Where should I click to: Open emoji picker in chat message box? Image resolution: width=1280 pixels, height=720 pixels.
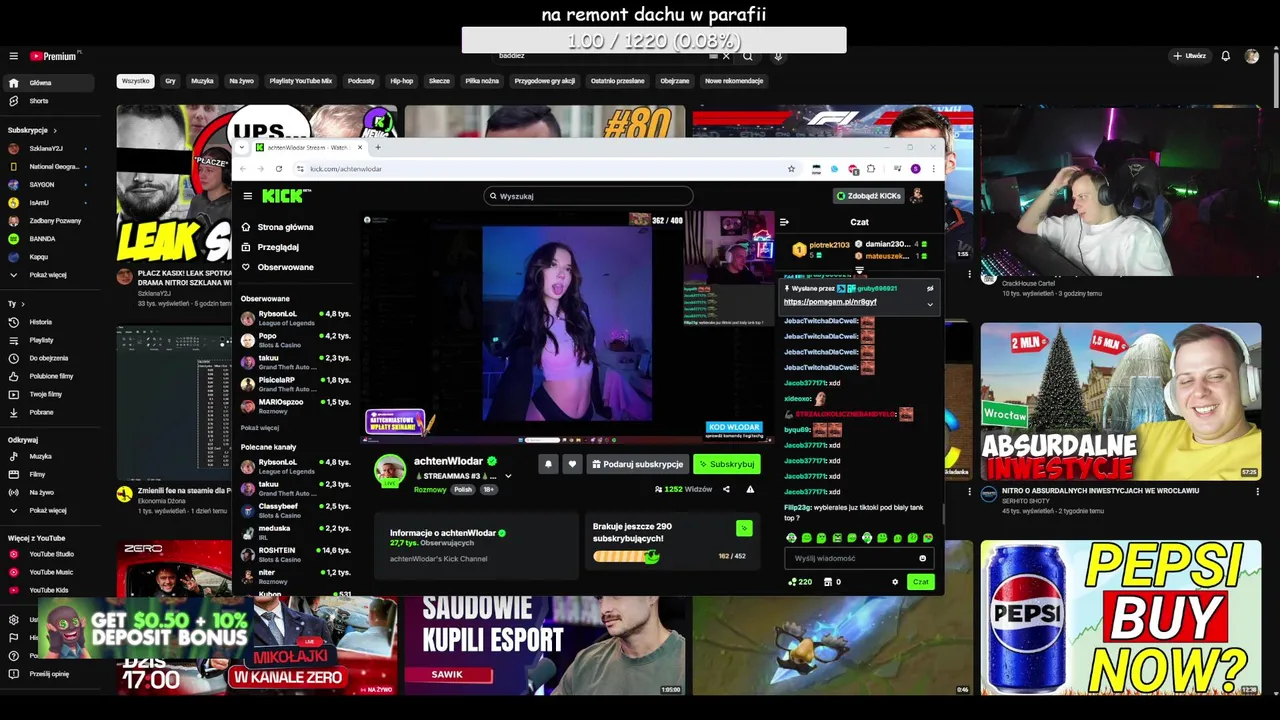tap(922, 559)
